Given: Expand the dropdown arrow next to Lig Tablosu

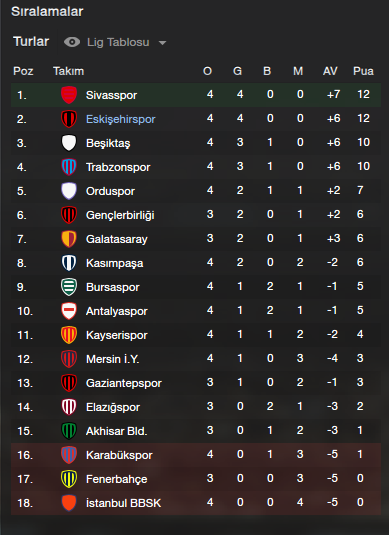Looking at the screenshot, I should click(162, 43).
